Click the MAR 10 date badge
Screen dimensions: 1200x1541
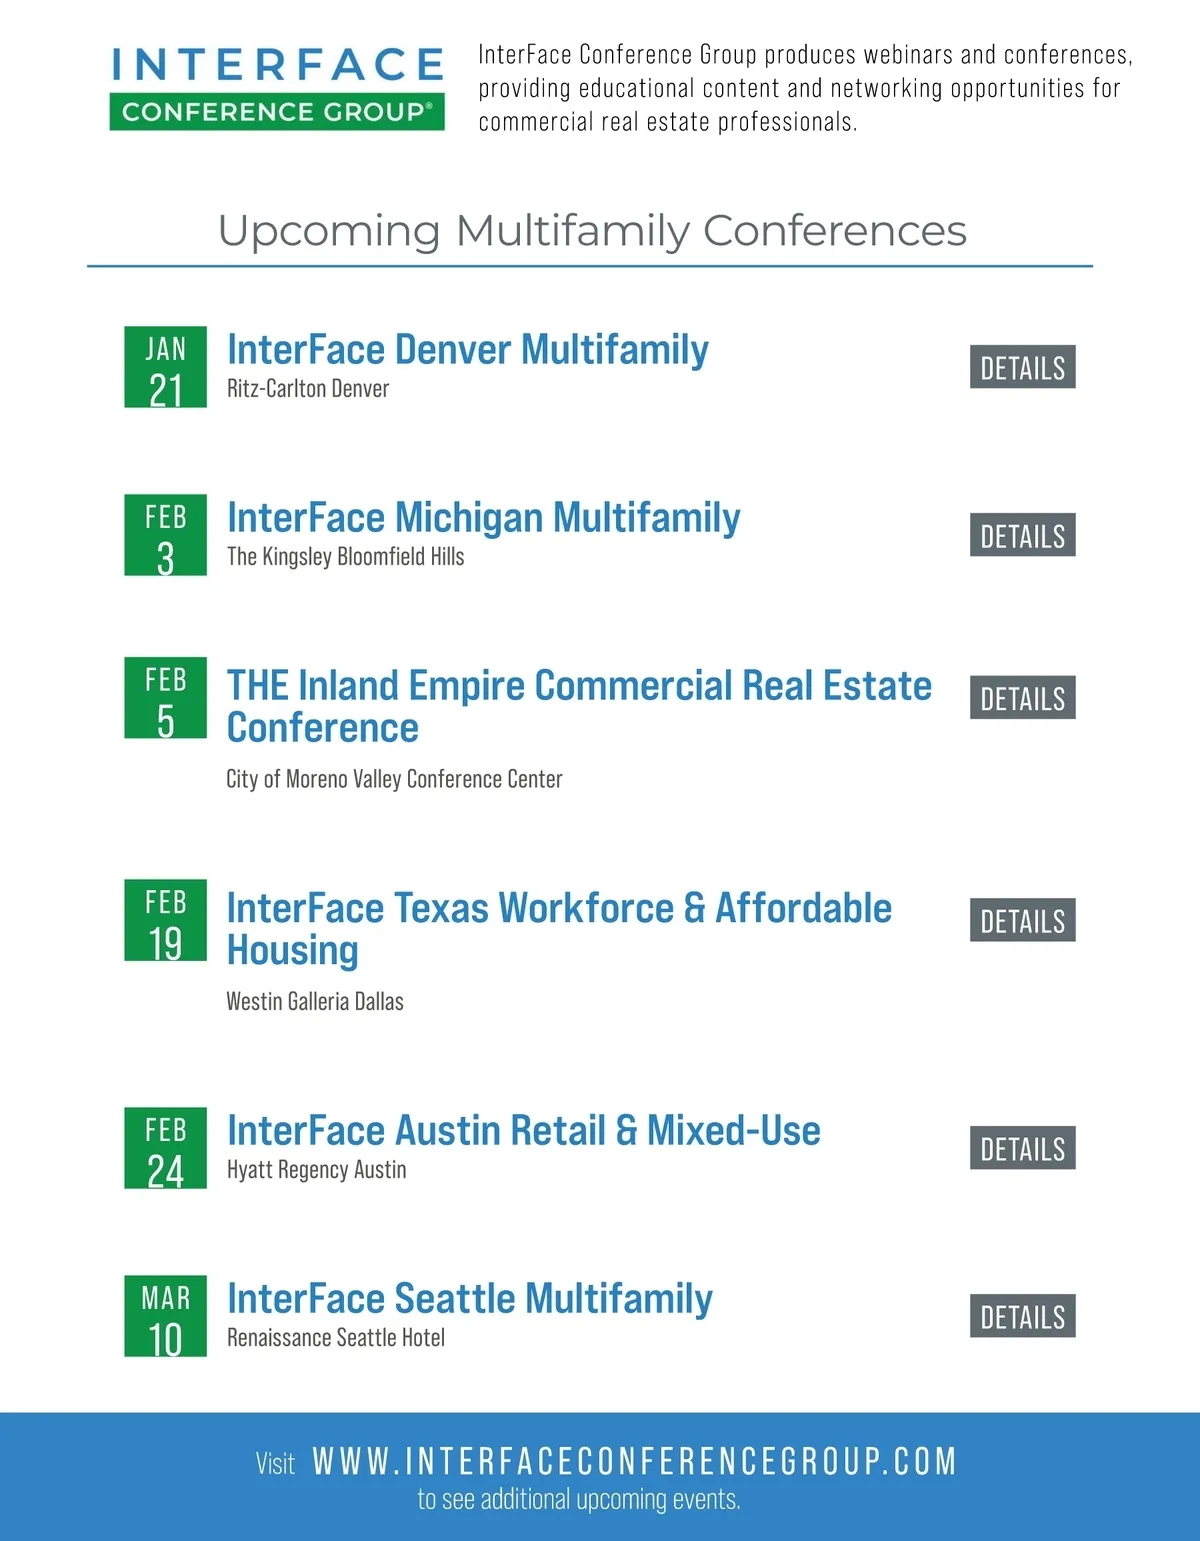point(165,1316)
